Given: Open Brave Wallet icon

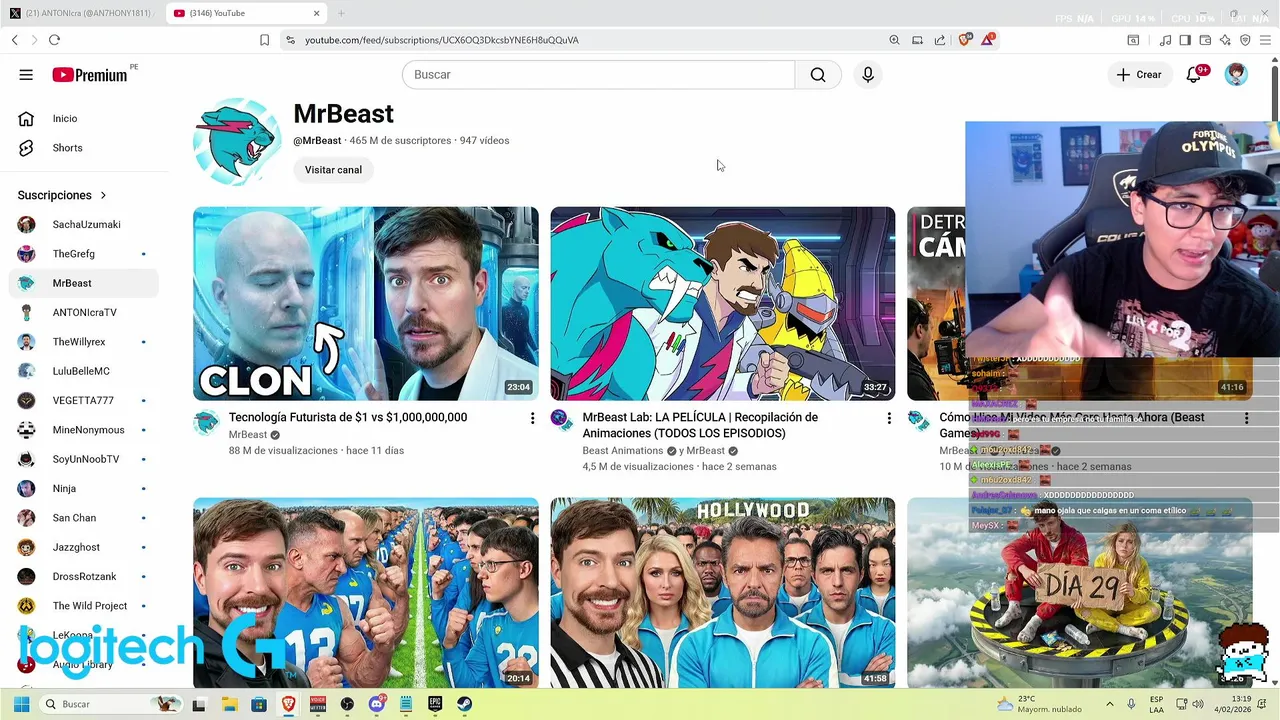Looking at the screenshot, I should [1205, 40].
